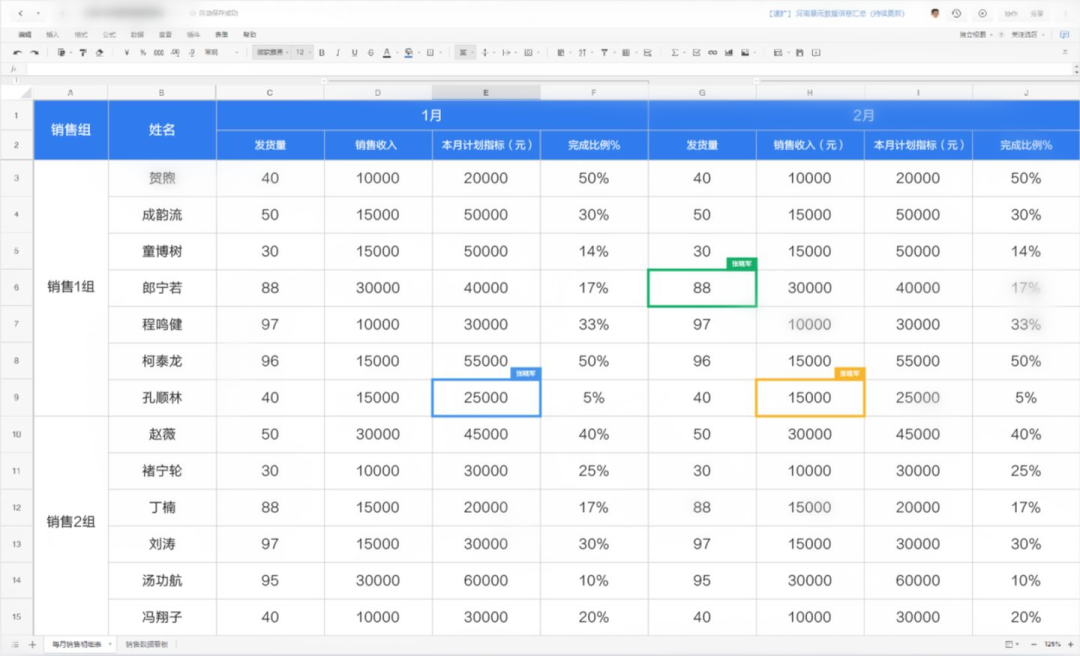
Task: Select the 1月 header cell
Action: click(x=432, y=115)
